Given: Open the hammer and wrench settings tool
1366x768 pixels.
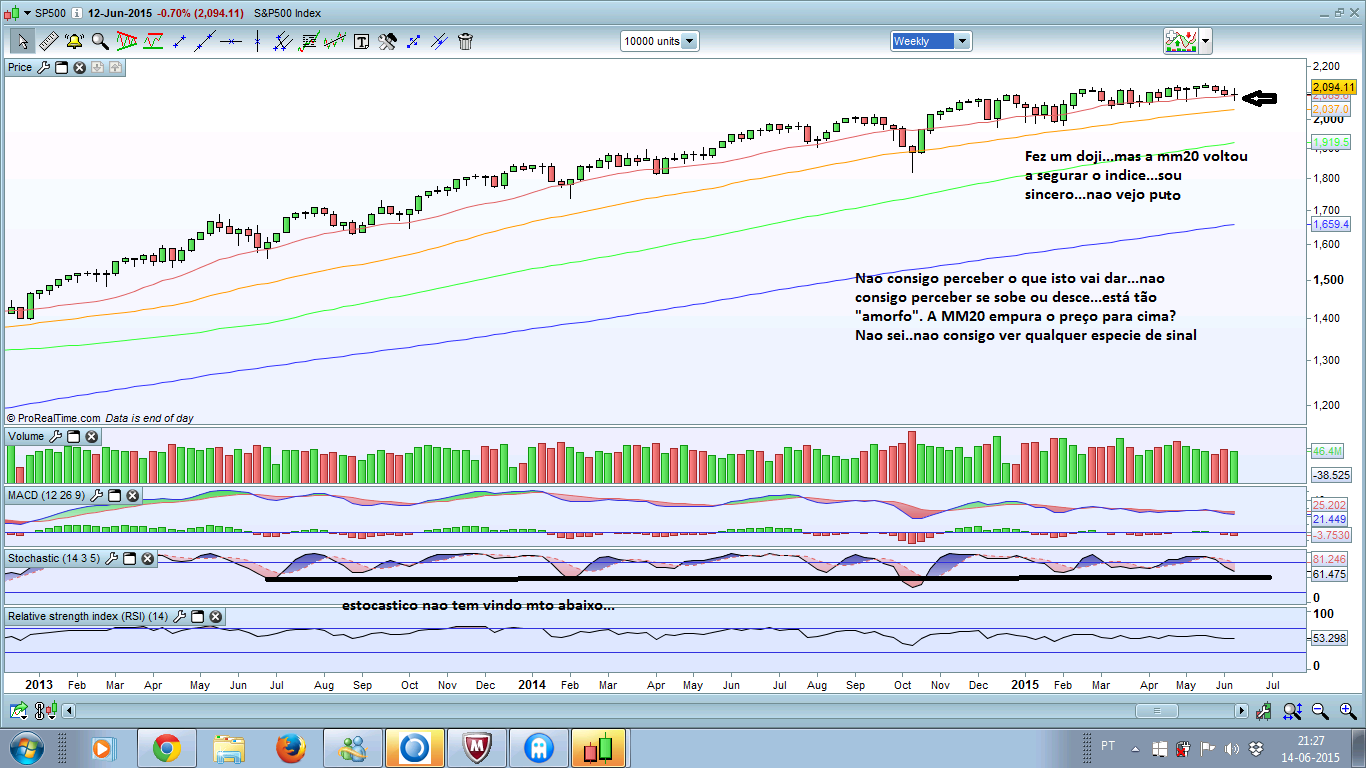Looking at the screenshot, I should pyautogui.click(x=387, y=41).
